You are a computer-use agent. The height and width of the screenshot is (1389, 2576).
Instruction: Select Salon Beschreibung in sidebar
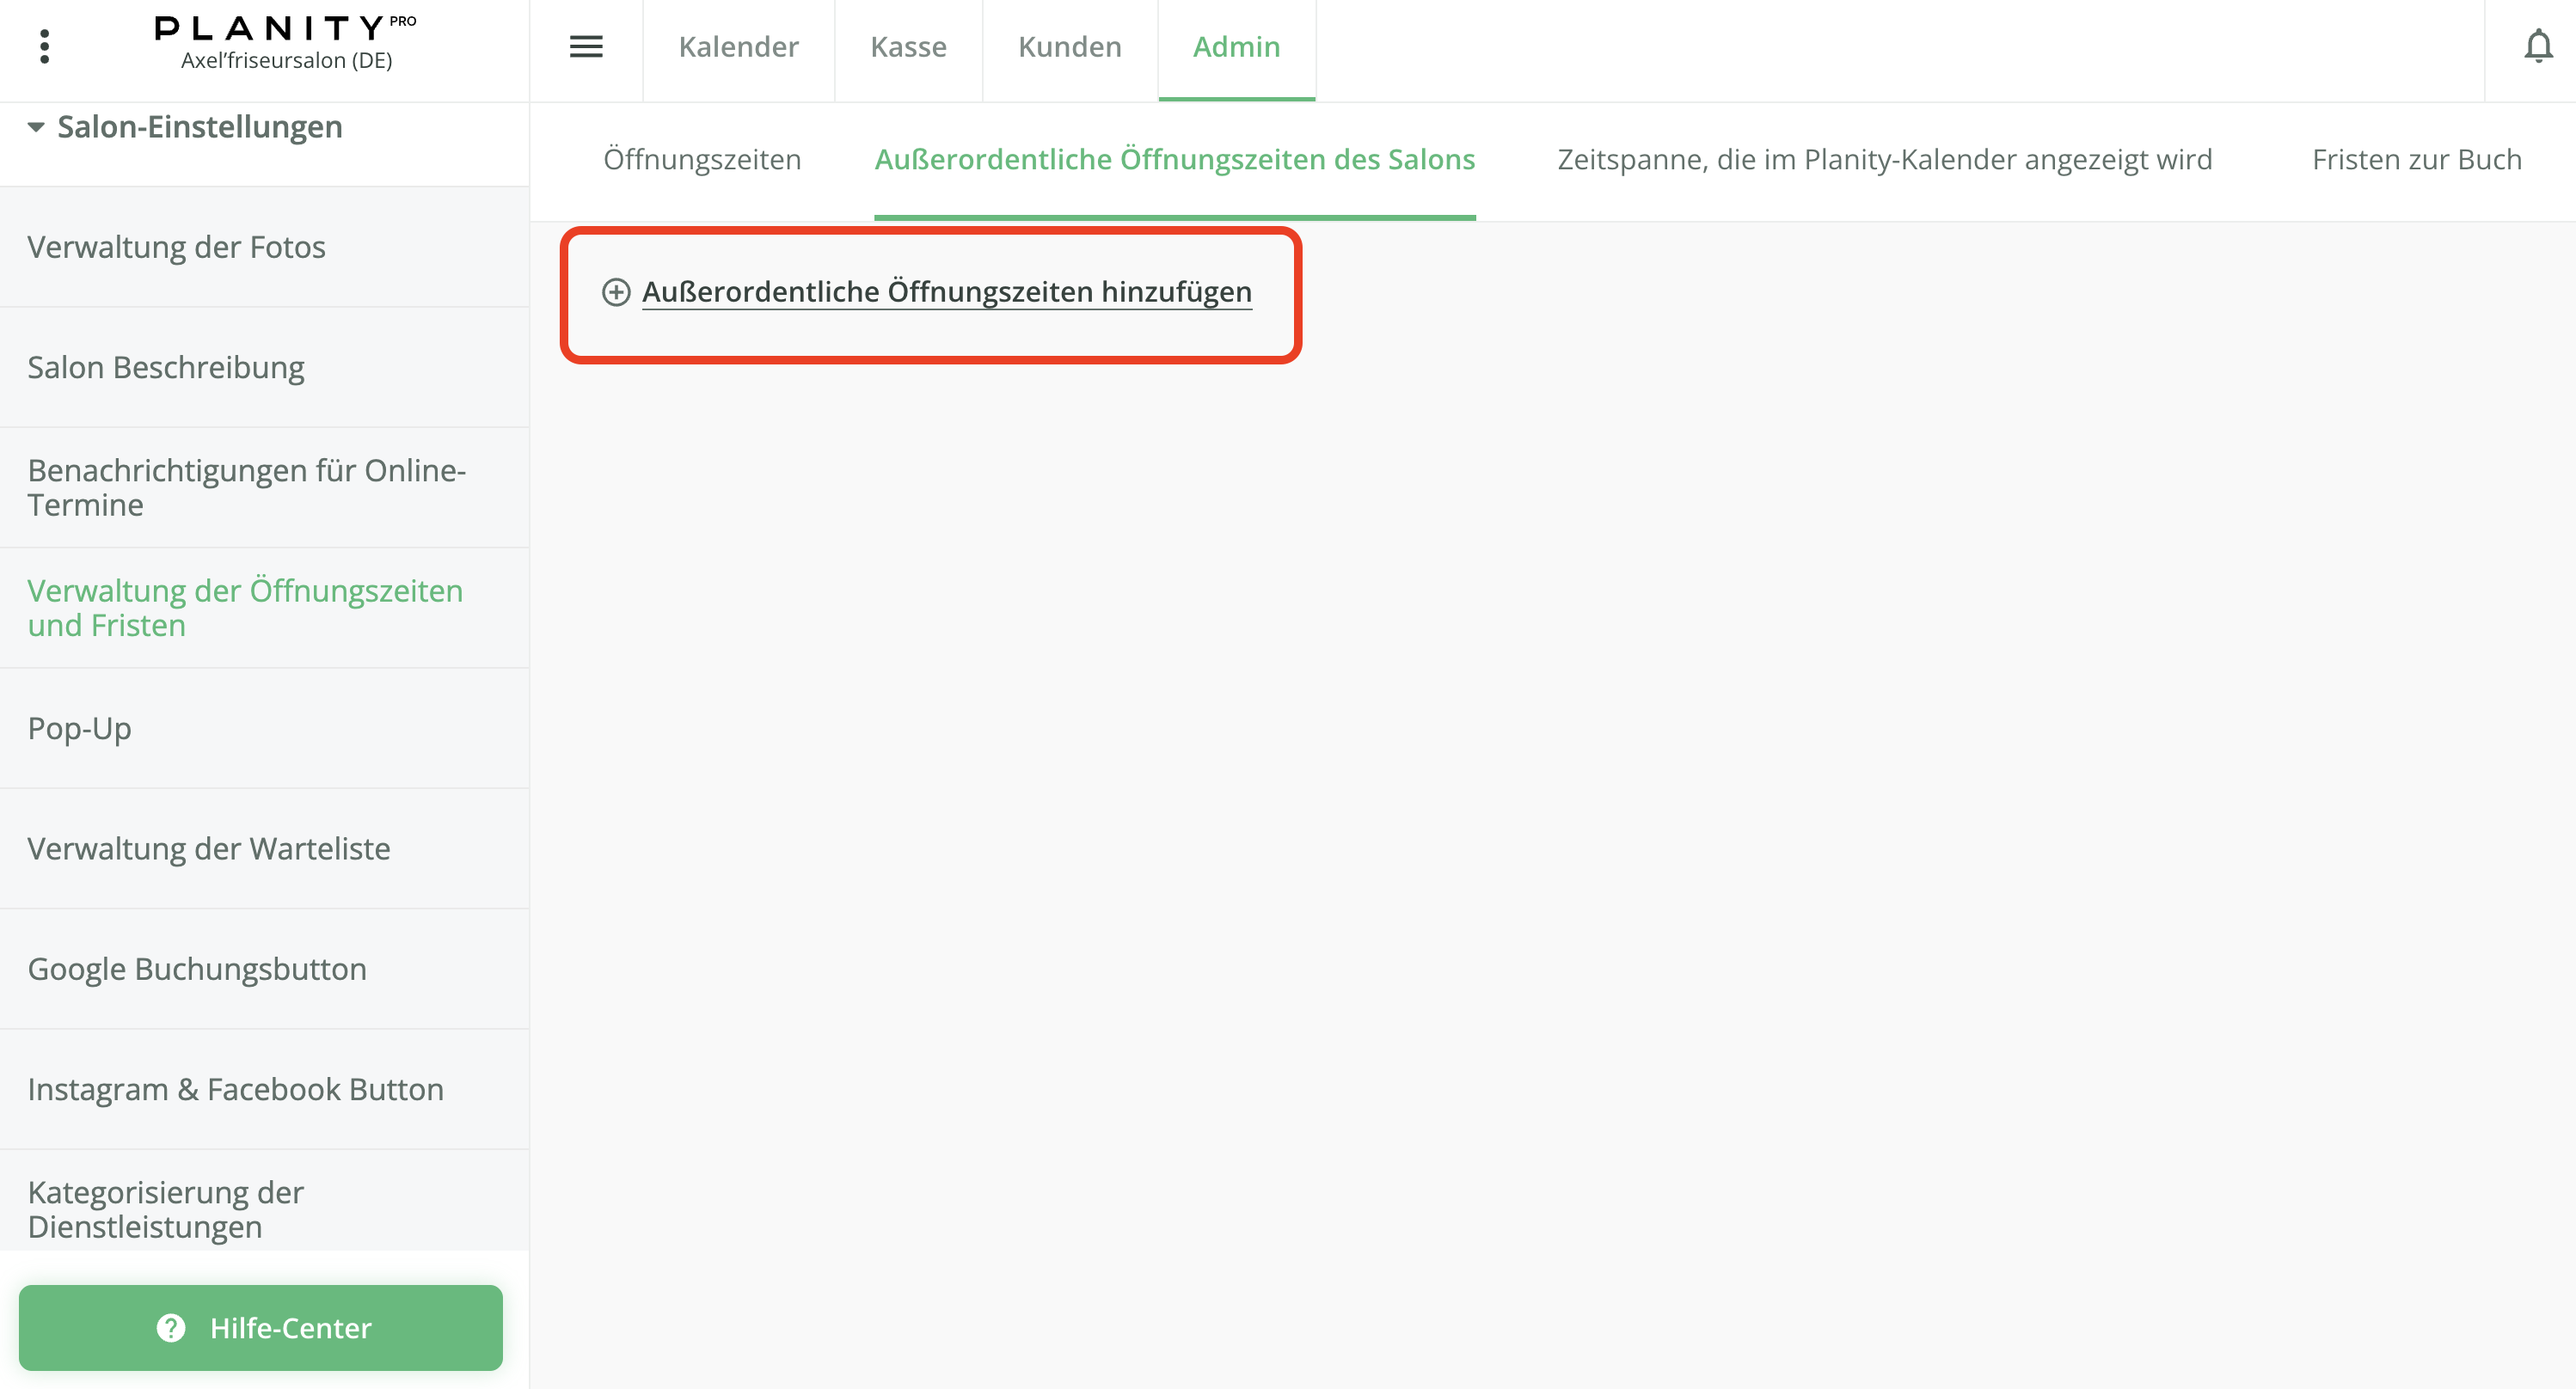tap(166, 367)
